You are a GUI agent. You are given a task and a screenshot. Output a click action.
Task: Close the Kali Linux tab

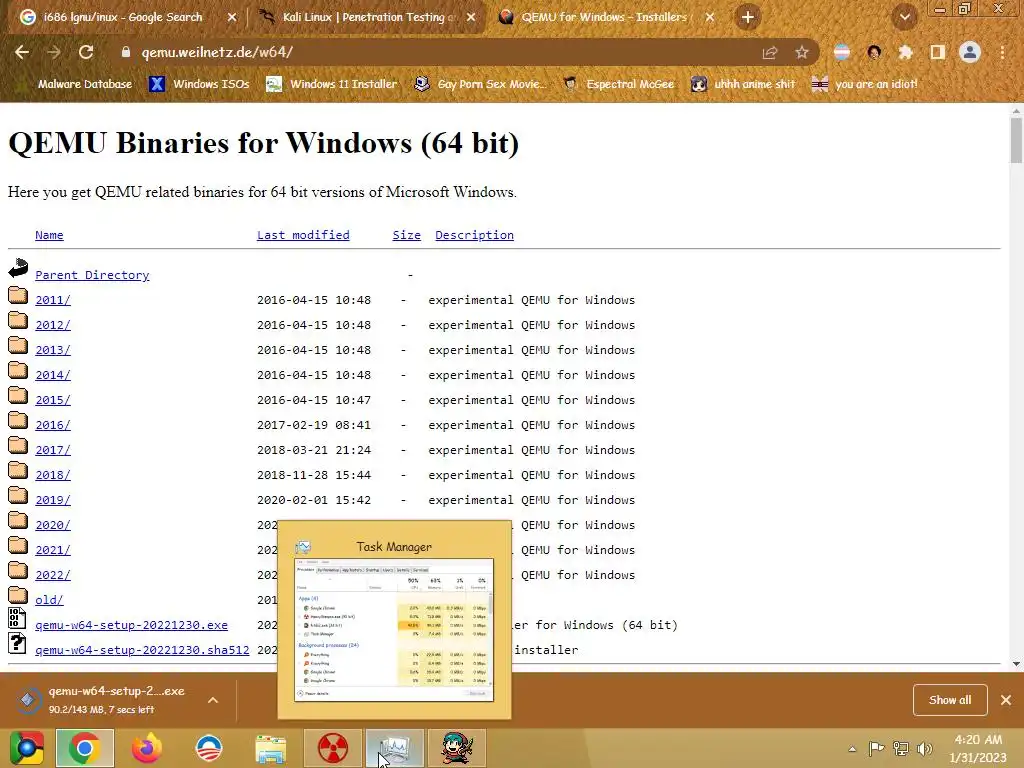(x=471, y=18)
